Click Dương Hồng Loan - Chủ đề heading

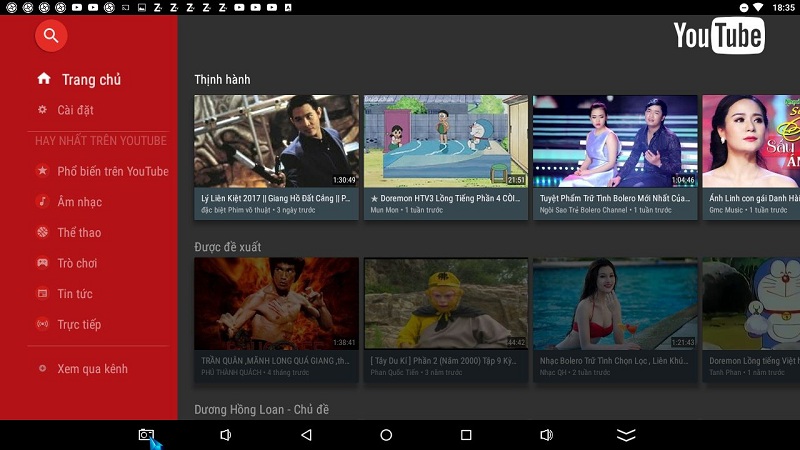pos(261,409)
